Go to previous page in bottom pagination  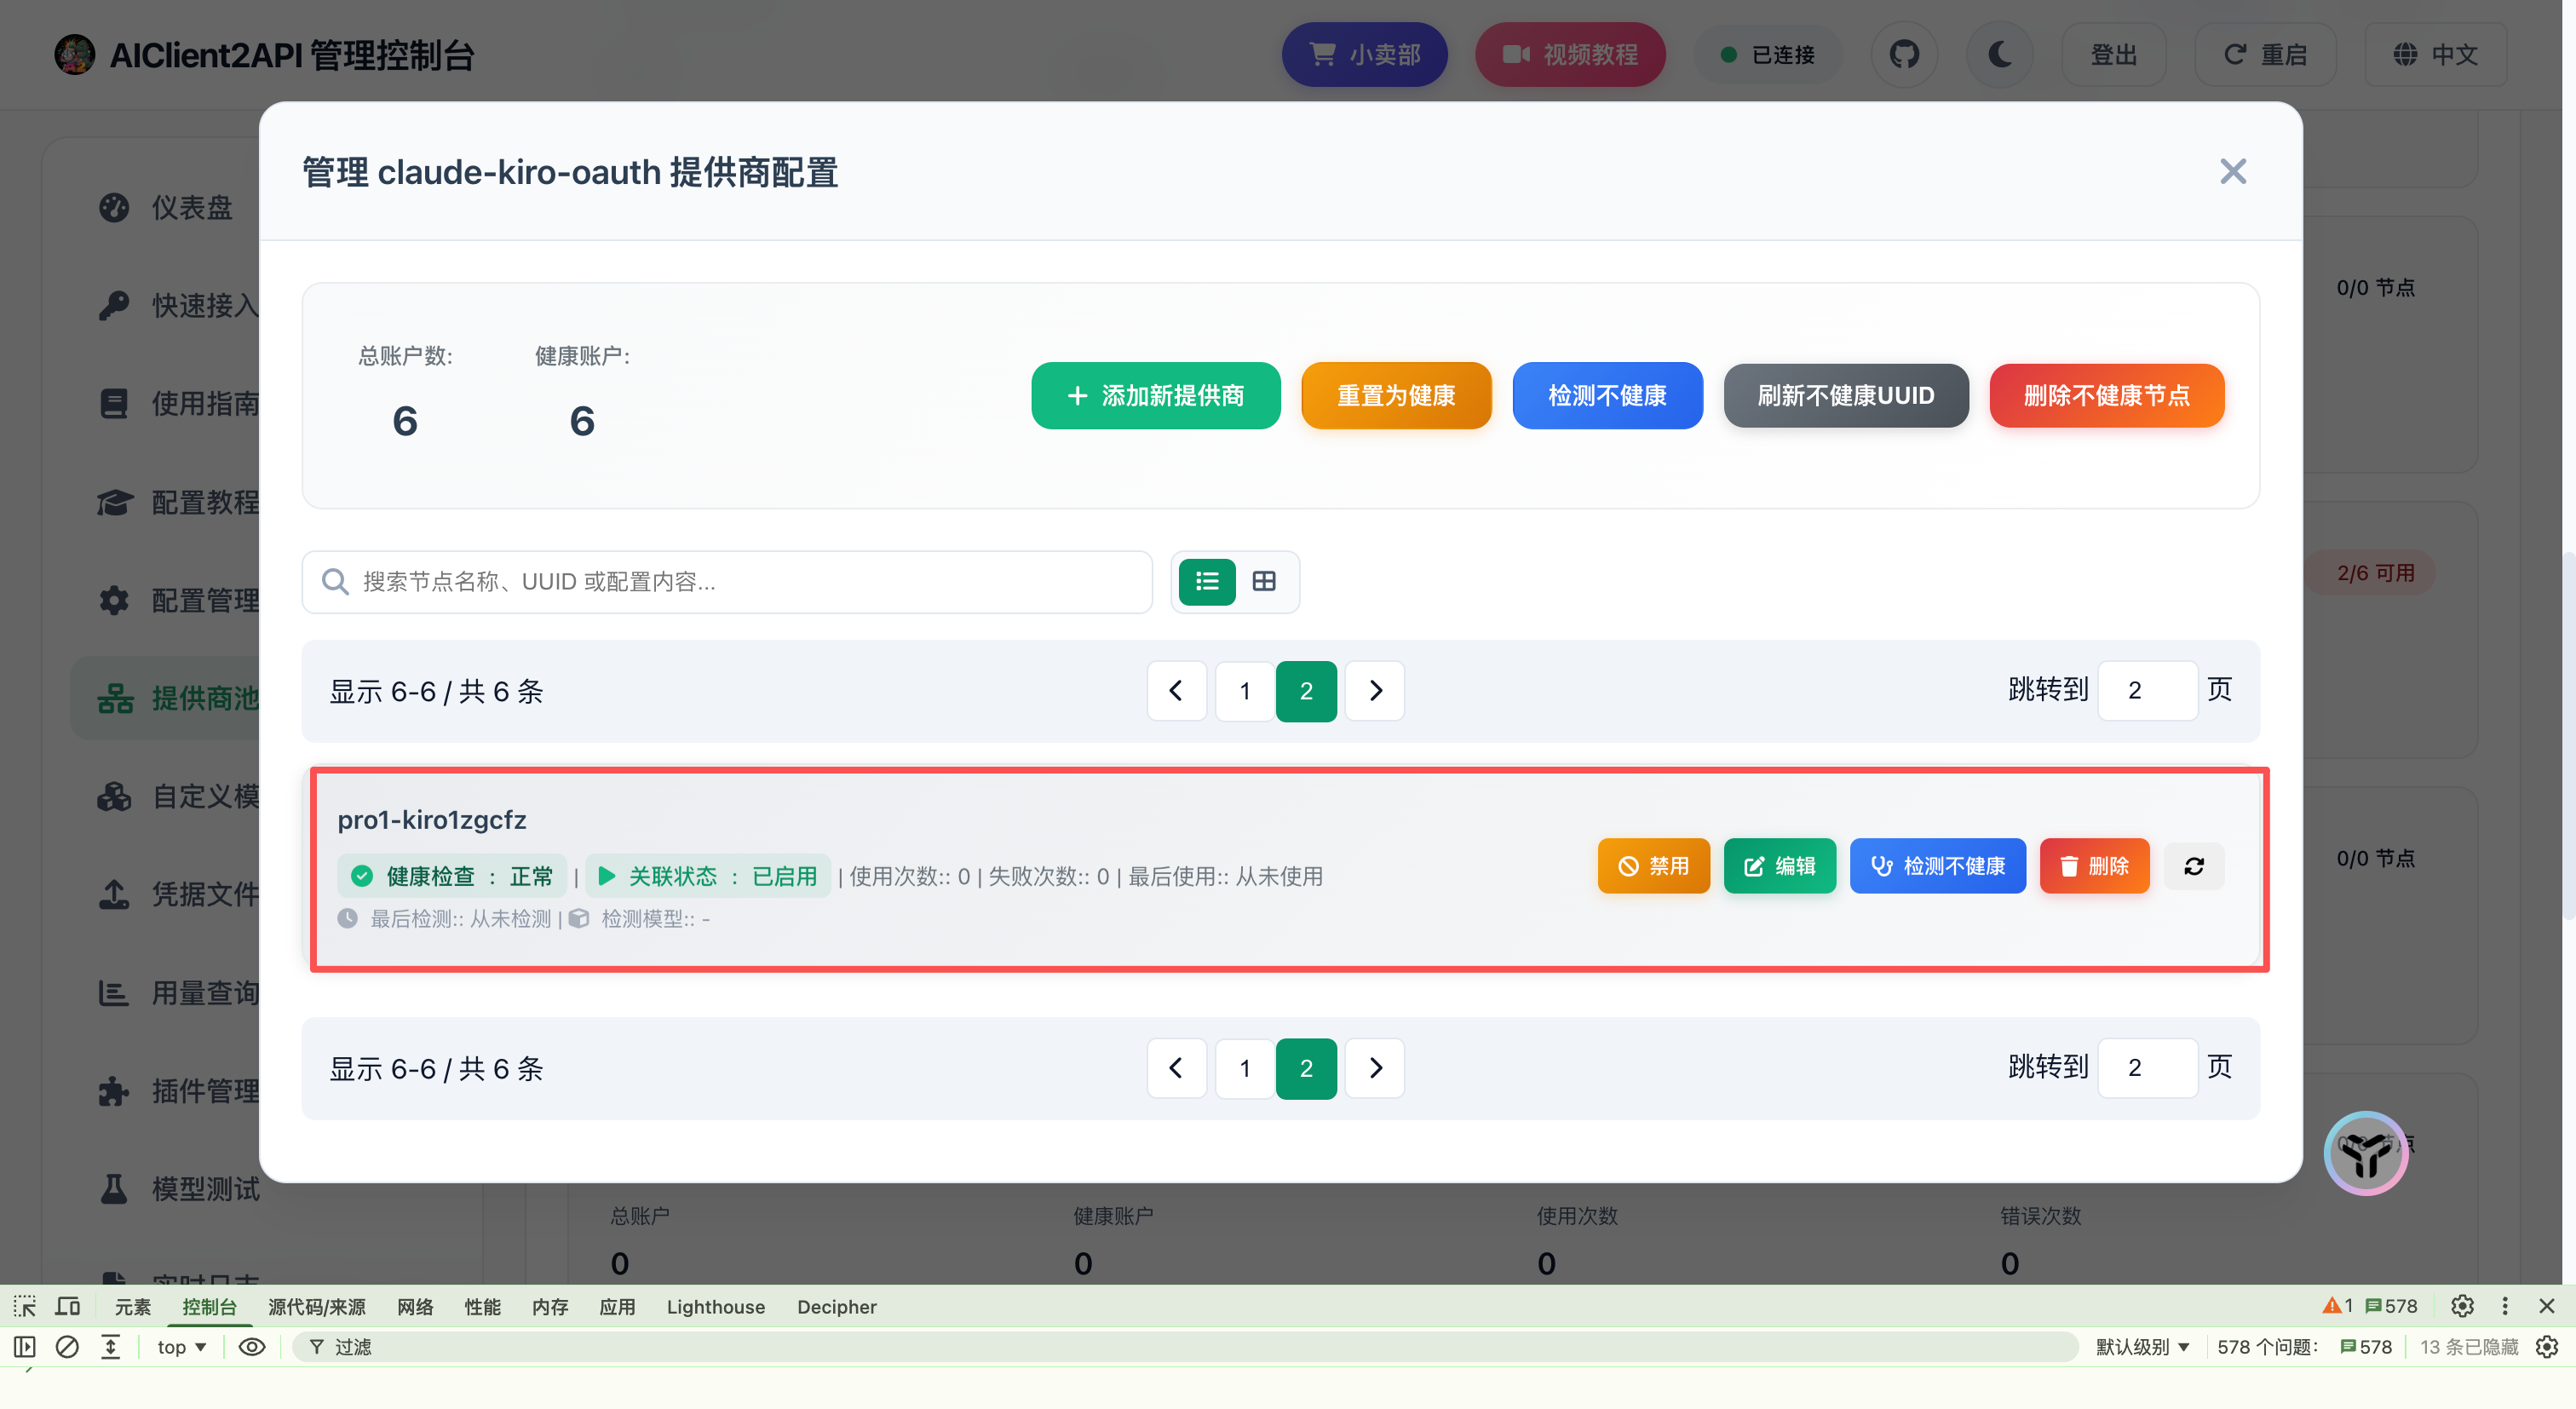pos(1176,1068)
